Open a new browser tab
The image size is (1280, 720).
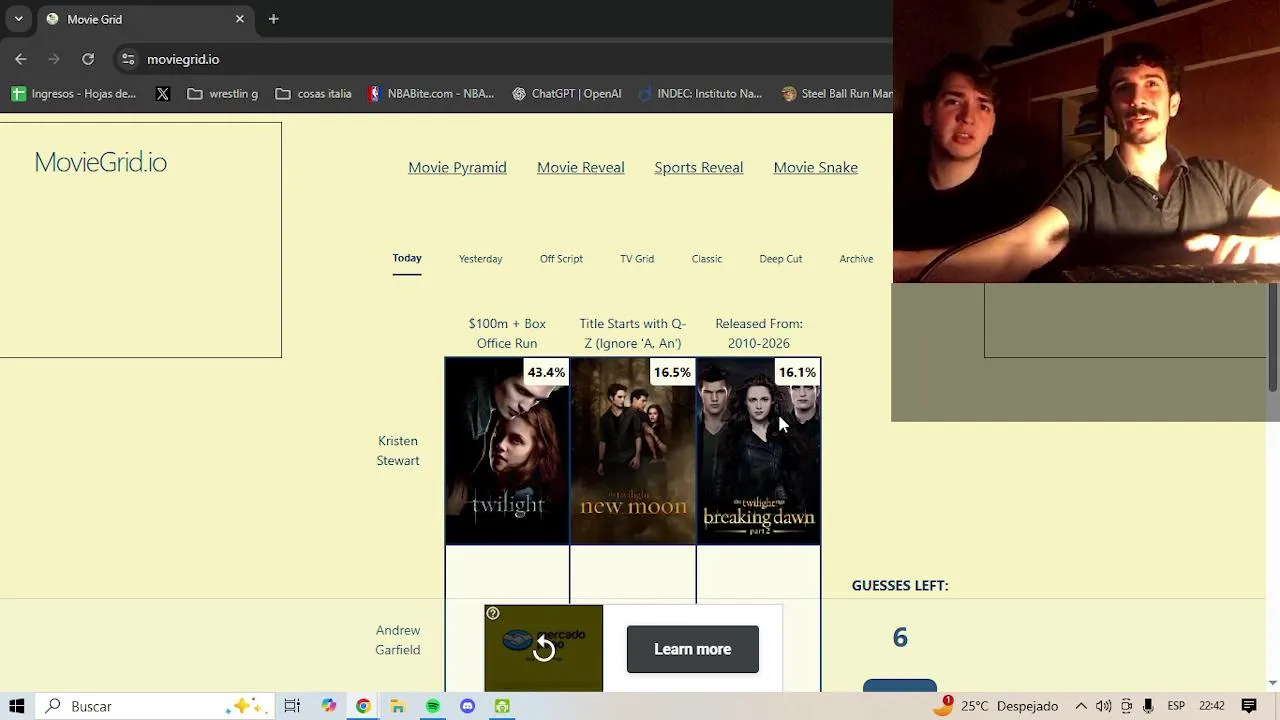pos(273,19)
